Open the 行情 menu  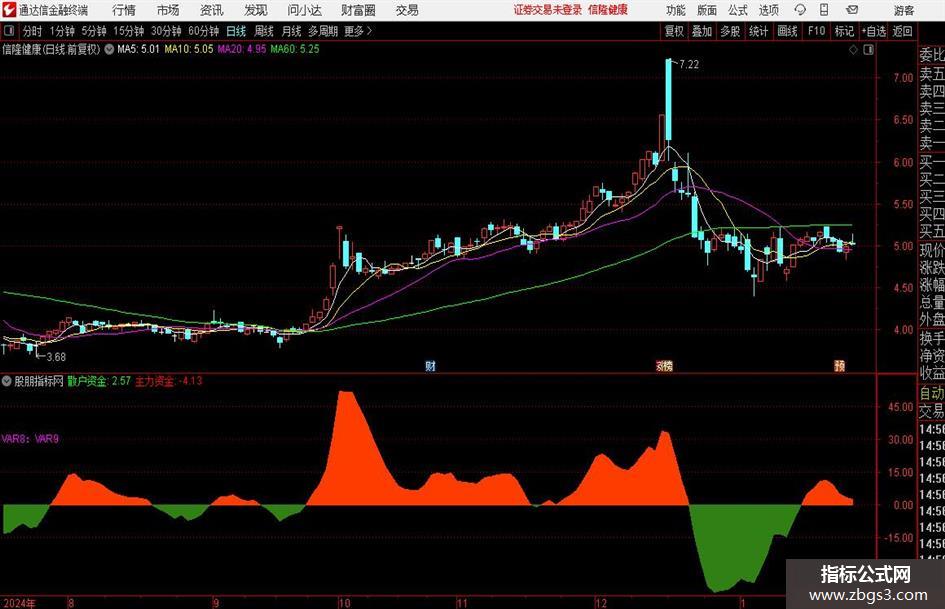pyautogui.click(x=124, y=10)
